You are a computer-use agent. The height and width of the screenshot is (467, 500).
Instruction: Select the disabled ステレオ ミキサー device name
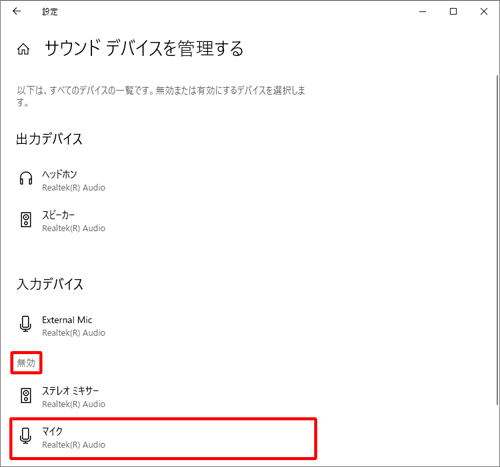tap(70, 391)
